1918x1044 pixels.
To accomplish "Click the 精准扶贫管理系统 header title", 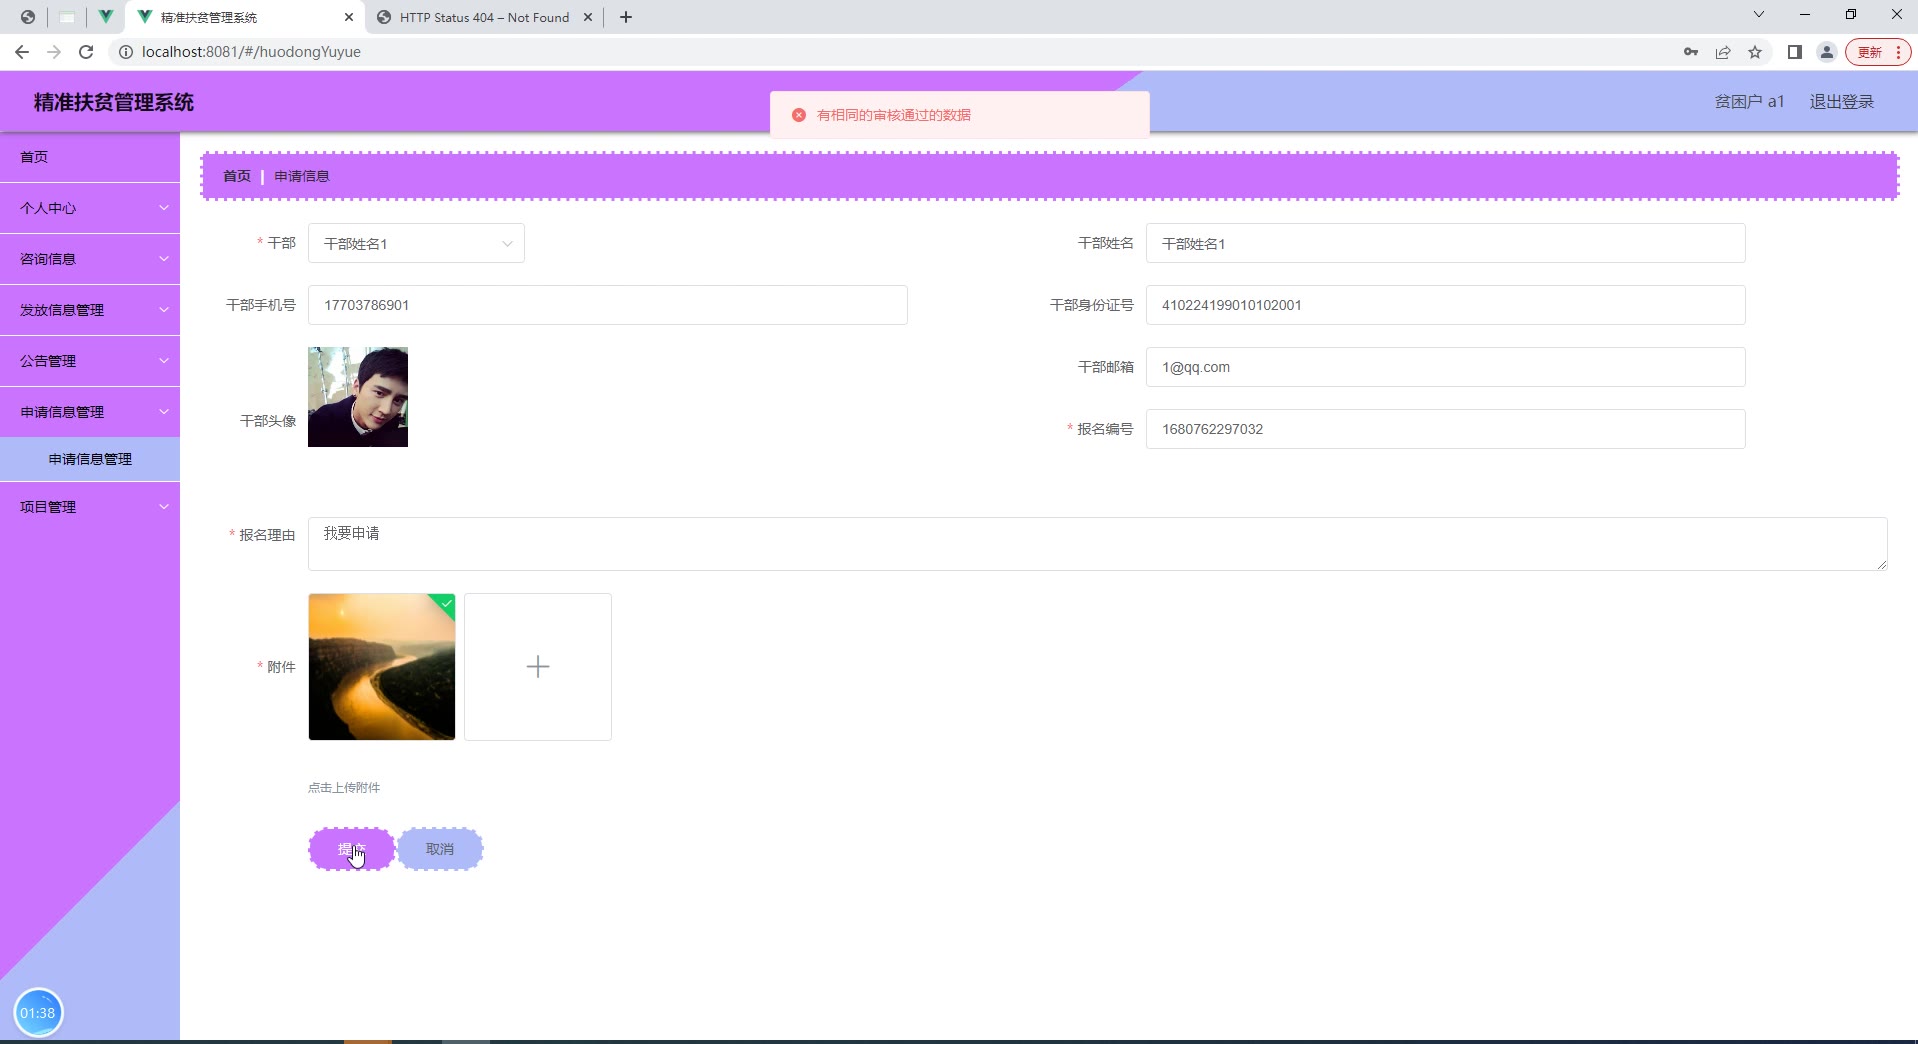I will (114, 102).
